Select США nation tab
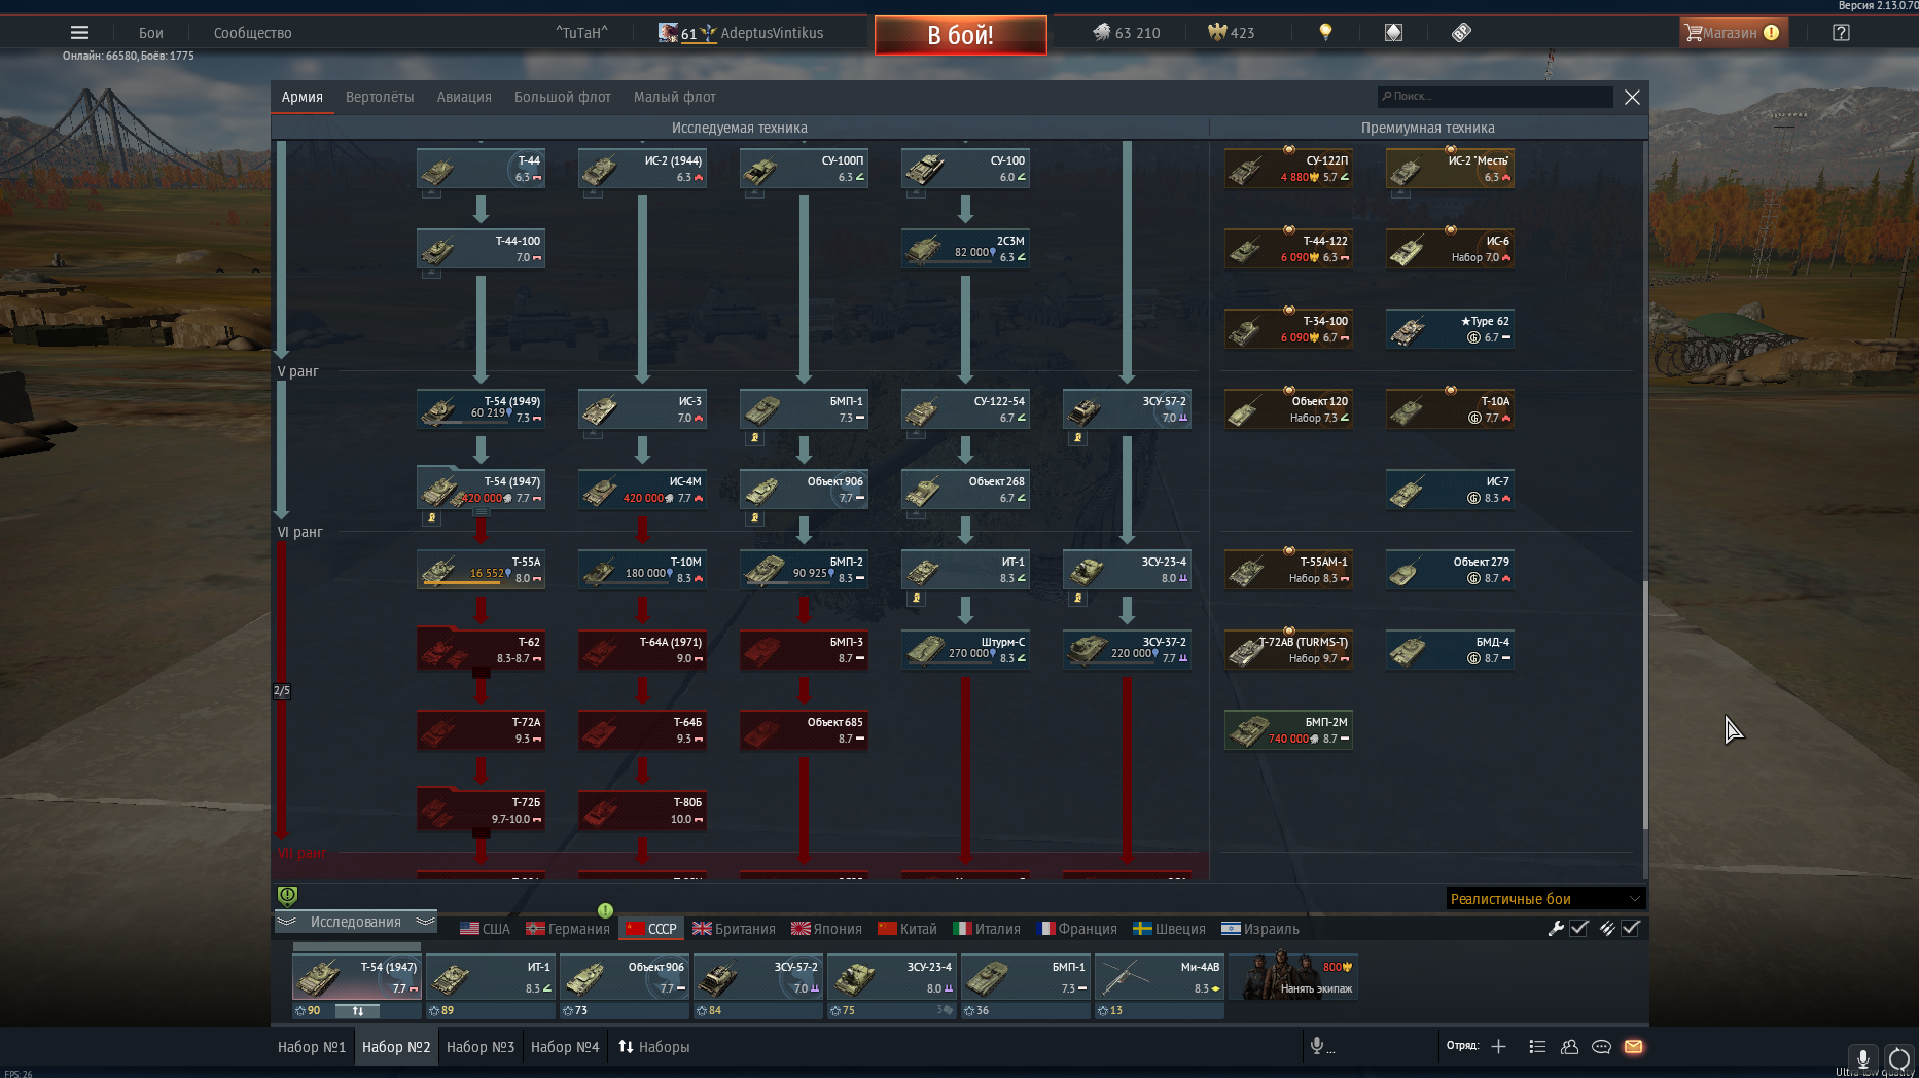The height and width of the screenshot is (1078, 1919). coord(485,928)
